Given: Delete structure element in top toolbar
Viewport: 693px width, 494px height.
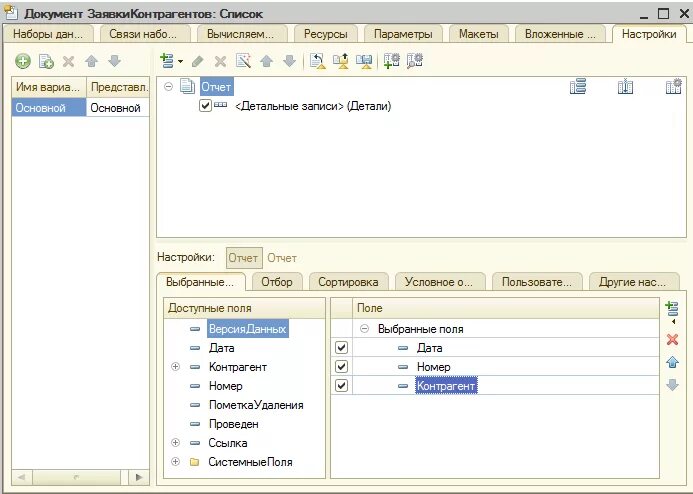Looking at the screenshot, I should click(220, 61).
